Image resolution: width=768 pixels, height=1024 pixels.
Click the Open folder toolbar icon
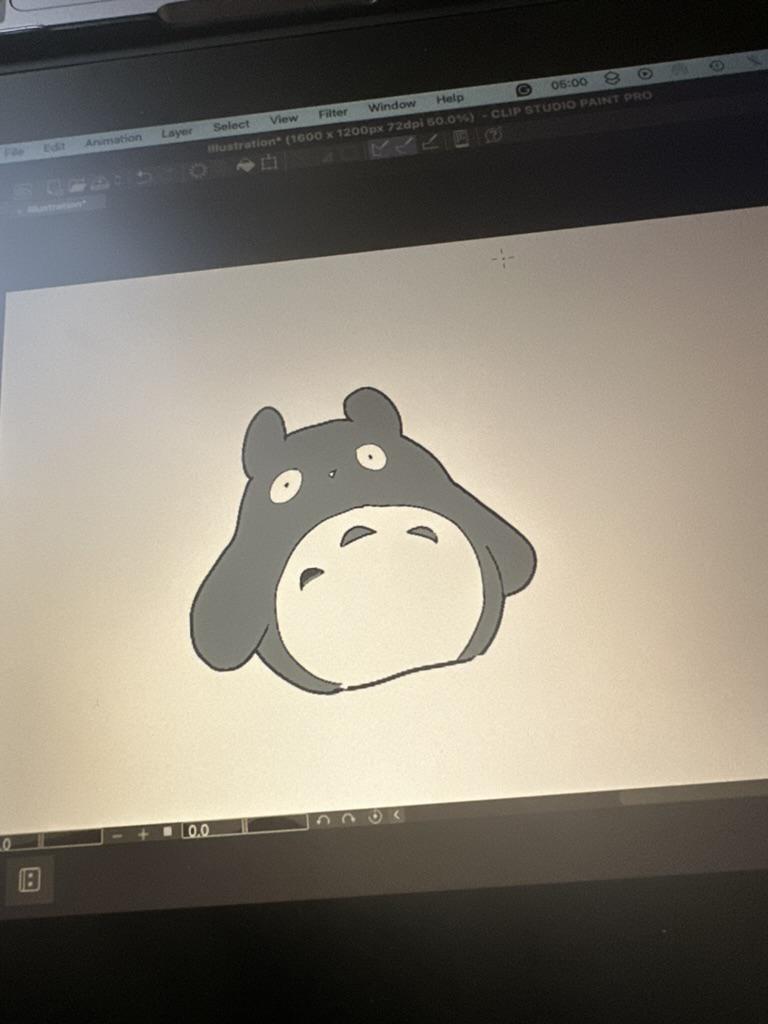click(x=78, y=185)
